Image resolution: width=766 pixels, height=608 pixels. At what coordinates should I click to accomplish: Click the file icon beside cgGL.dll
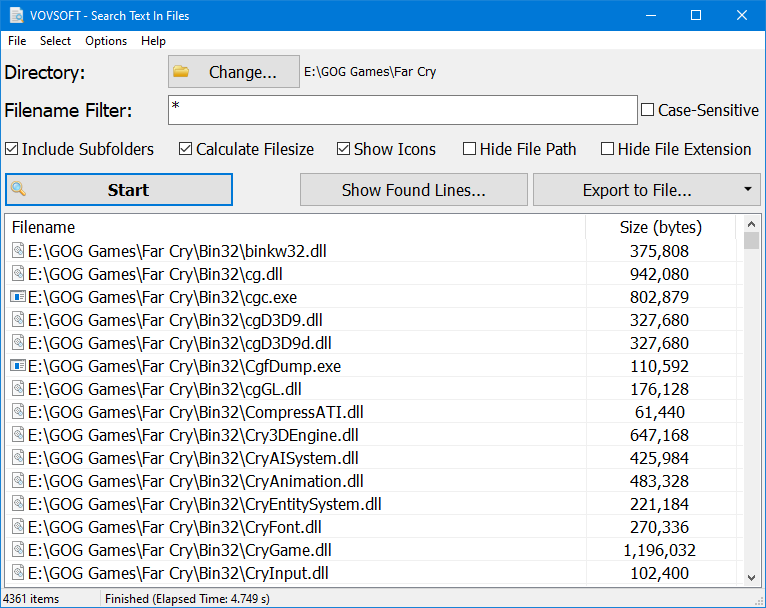coord(18,388)
